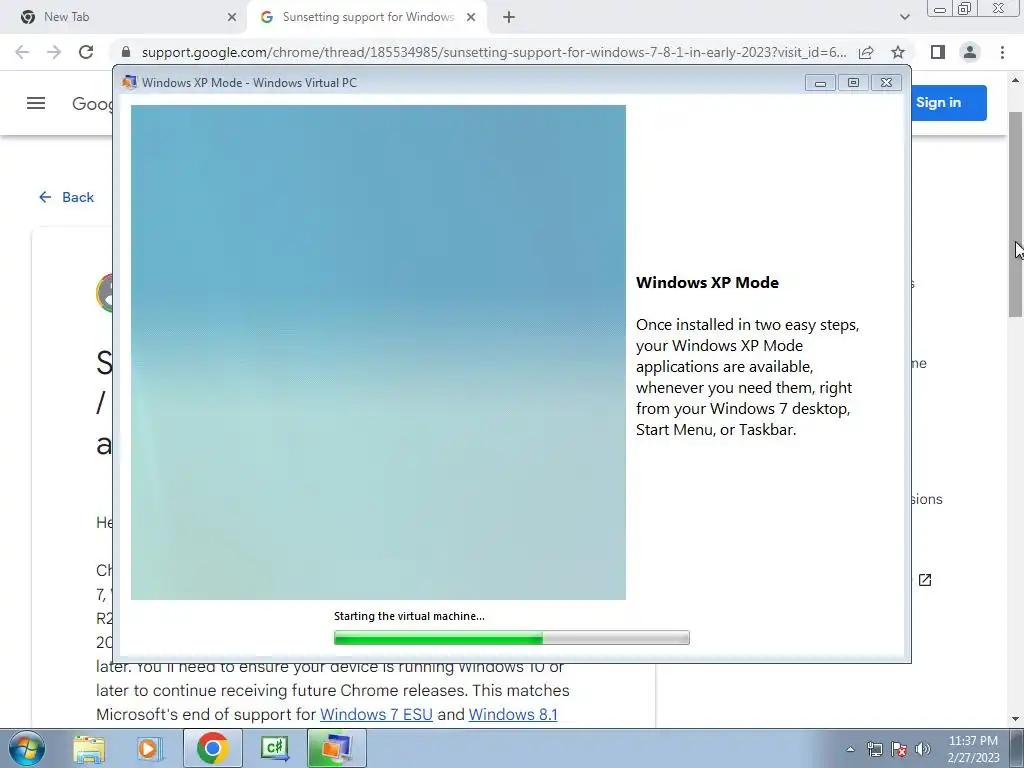Close the Sunsetting support tab

click(471, 17)
